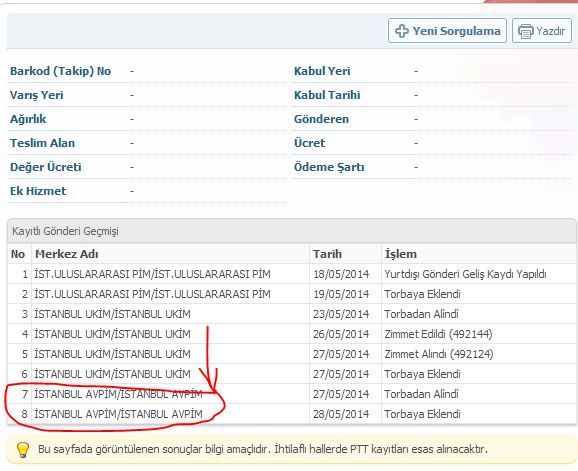The height and width of the screenshot is (471, 578).
Task: Select row 2 dated 19/05/2014
Action: 292,294
